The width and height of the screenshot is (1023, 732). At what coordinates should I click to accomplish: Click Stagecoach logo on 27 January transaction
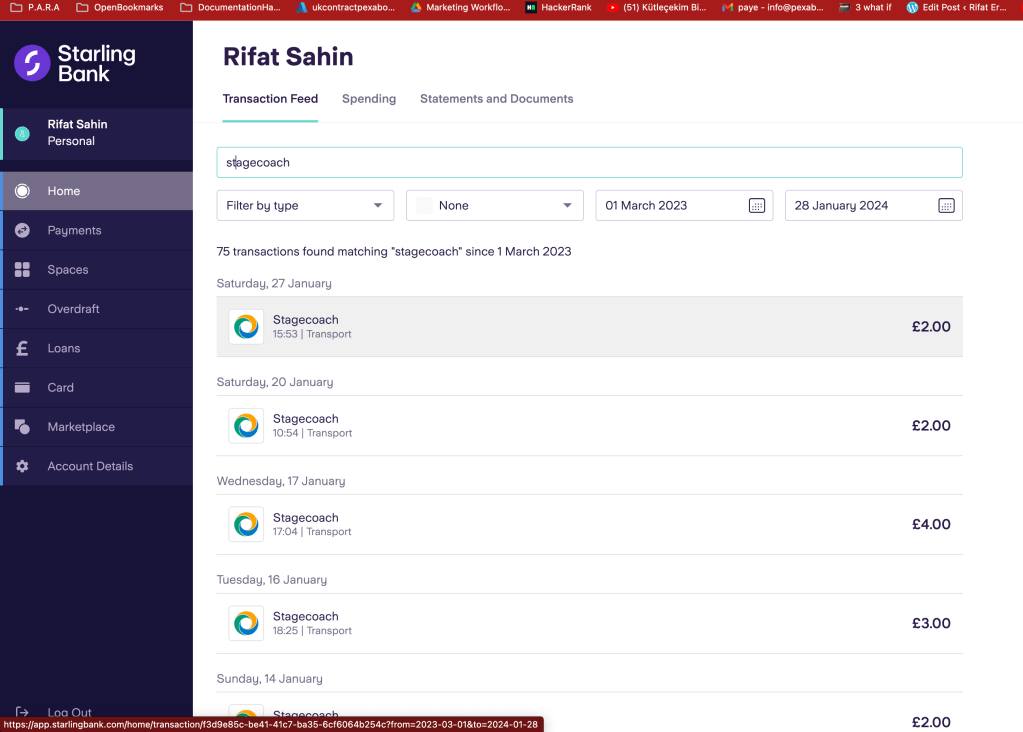coord(246,326)
